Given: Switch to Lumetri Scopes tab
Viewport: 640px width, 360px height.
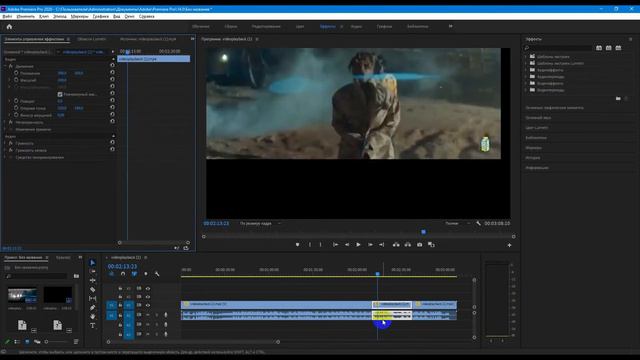Looking at the screenshot, I should click(x=91, y=39).
